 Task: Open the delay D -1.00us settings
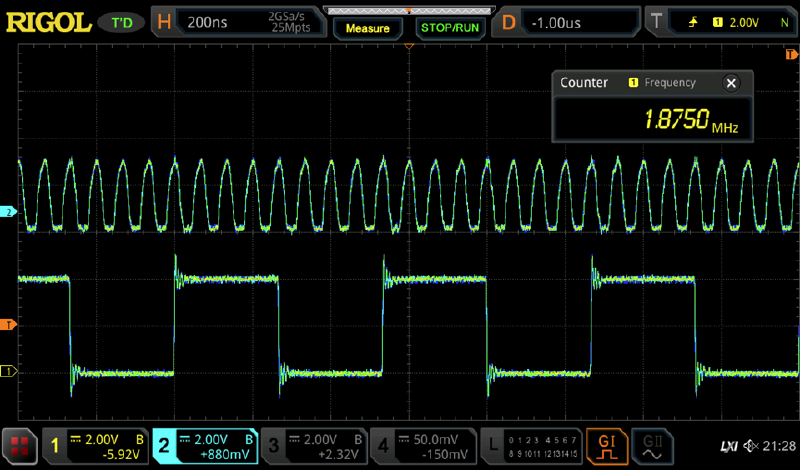coord(568,22)
